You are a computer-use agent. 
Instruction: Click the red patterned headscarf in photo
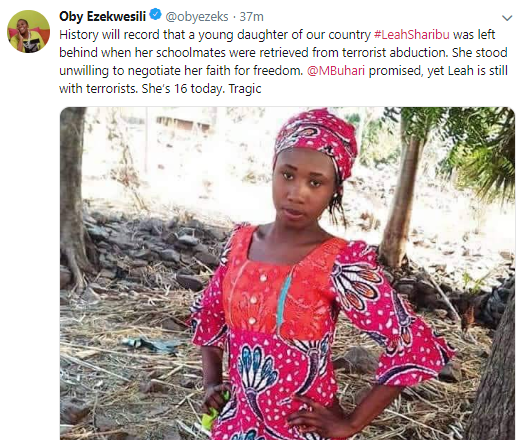(x=315, y=140)
